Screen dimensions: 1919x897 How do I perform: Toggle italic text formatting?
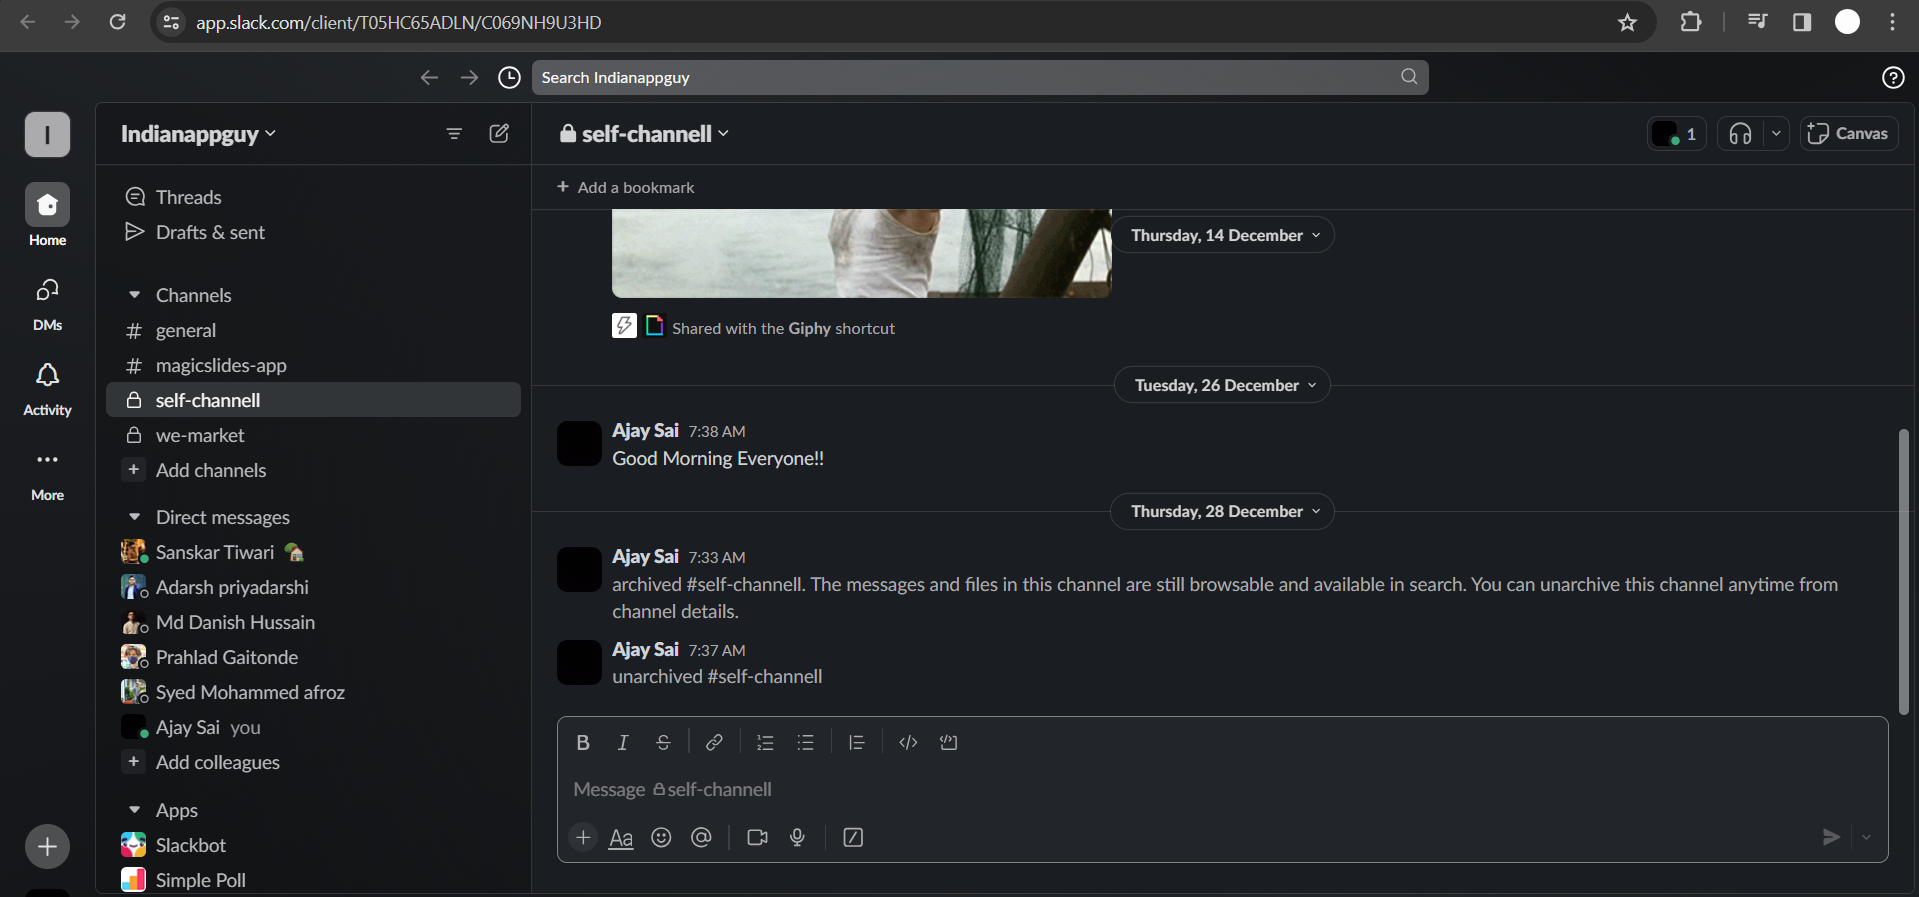pos(623,742)
